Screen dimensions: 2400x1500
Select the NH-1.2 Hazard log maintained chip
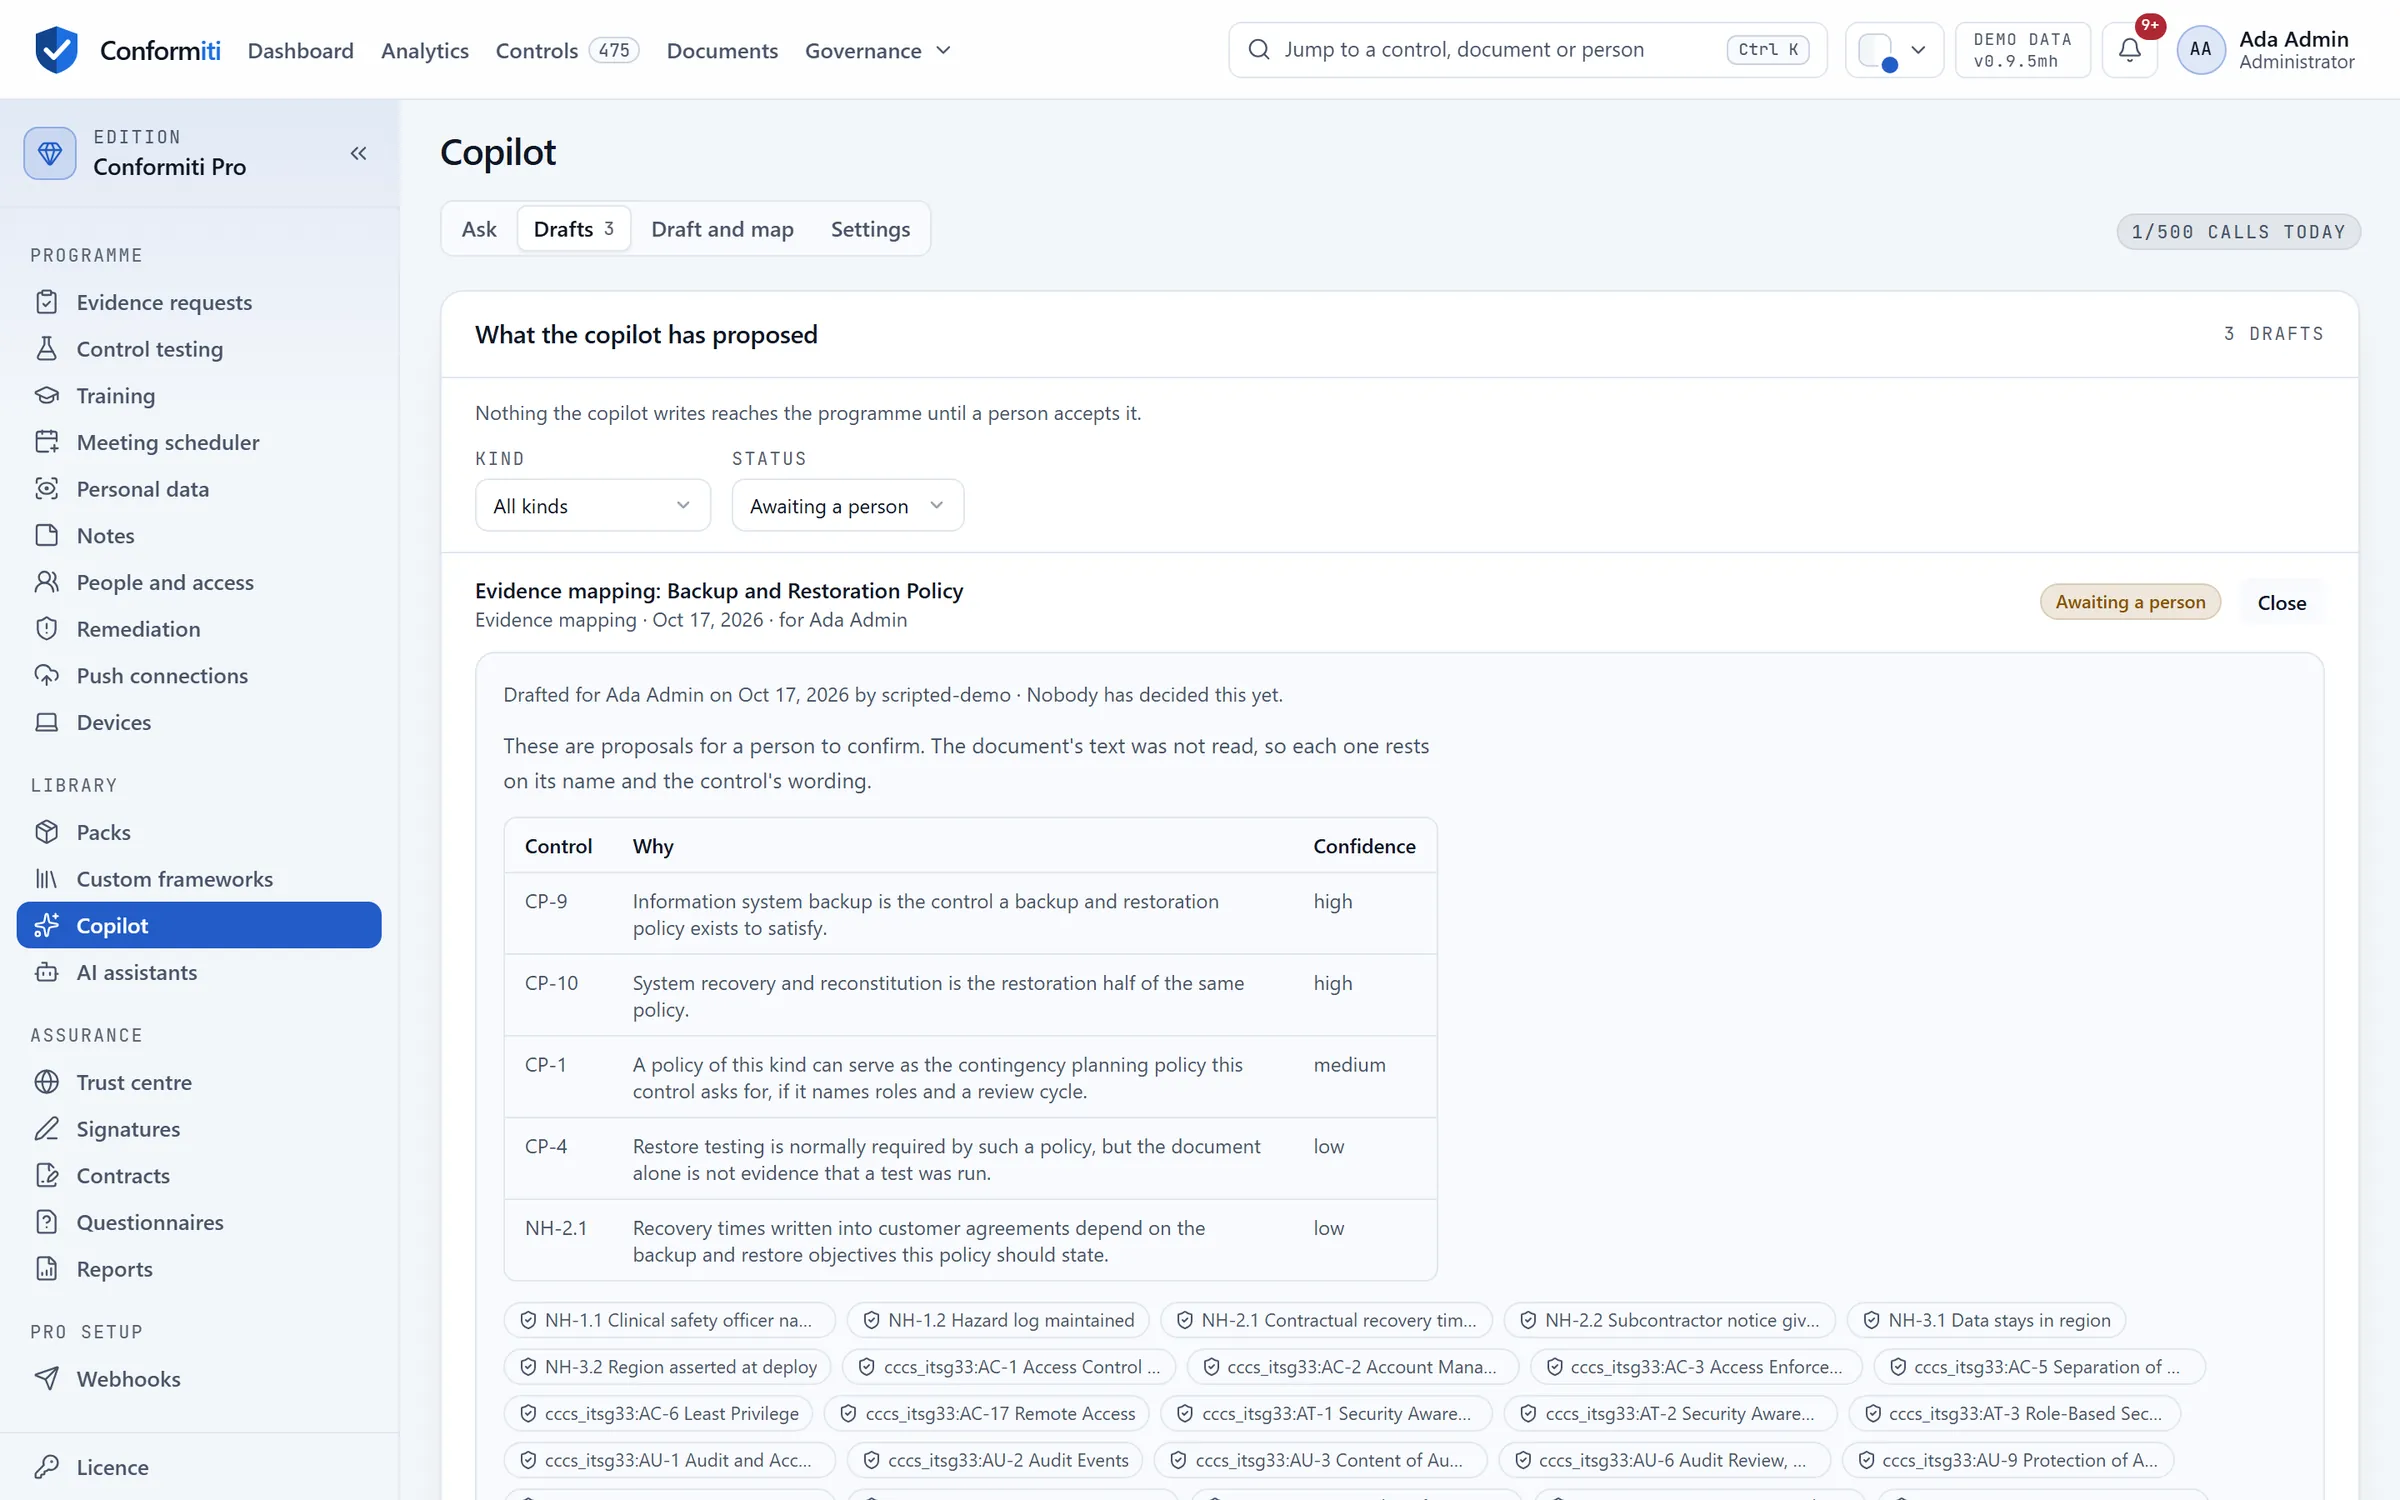point(998,1320)
